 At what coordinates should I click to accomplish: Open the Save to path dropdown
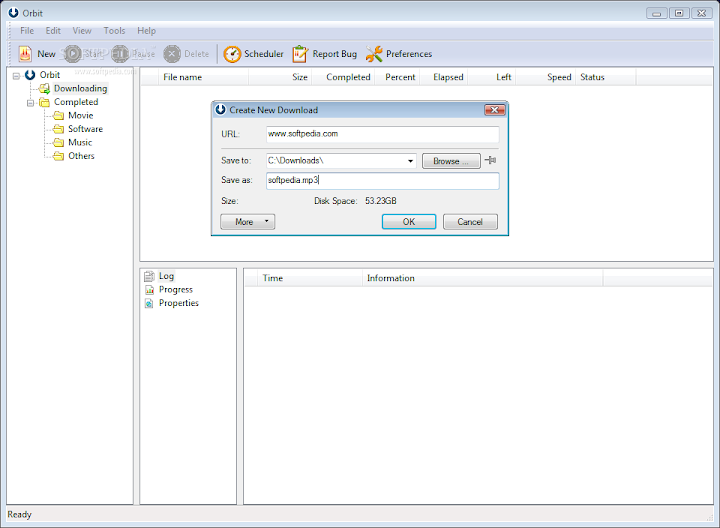tap(411, 160)
